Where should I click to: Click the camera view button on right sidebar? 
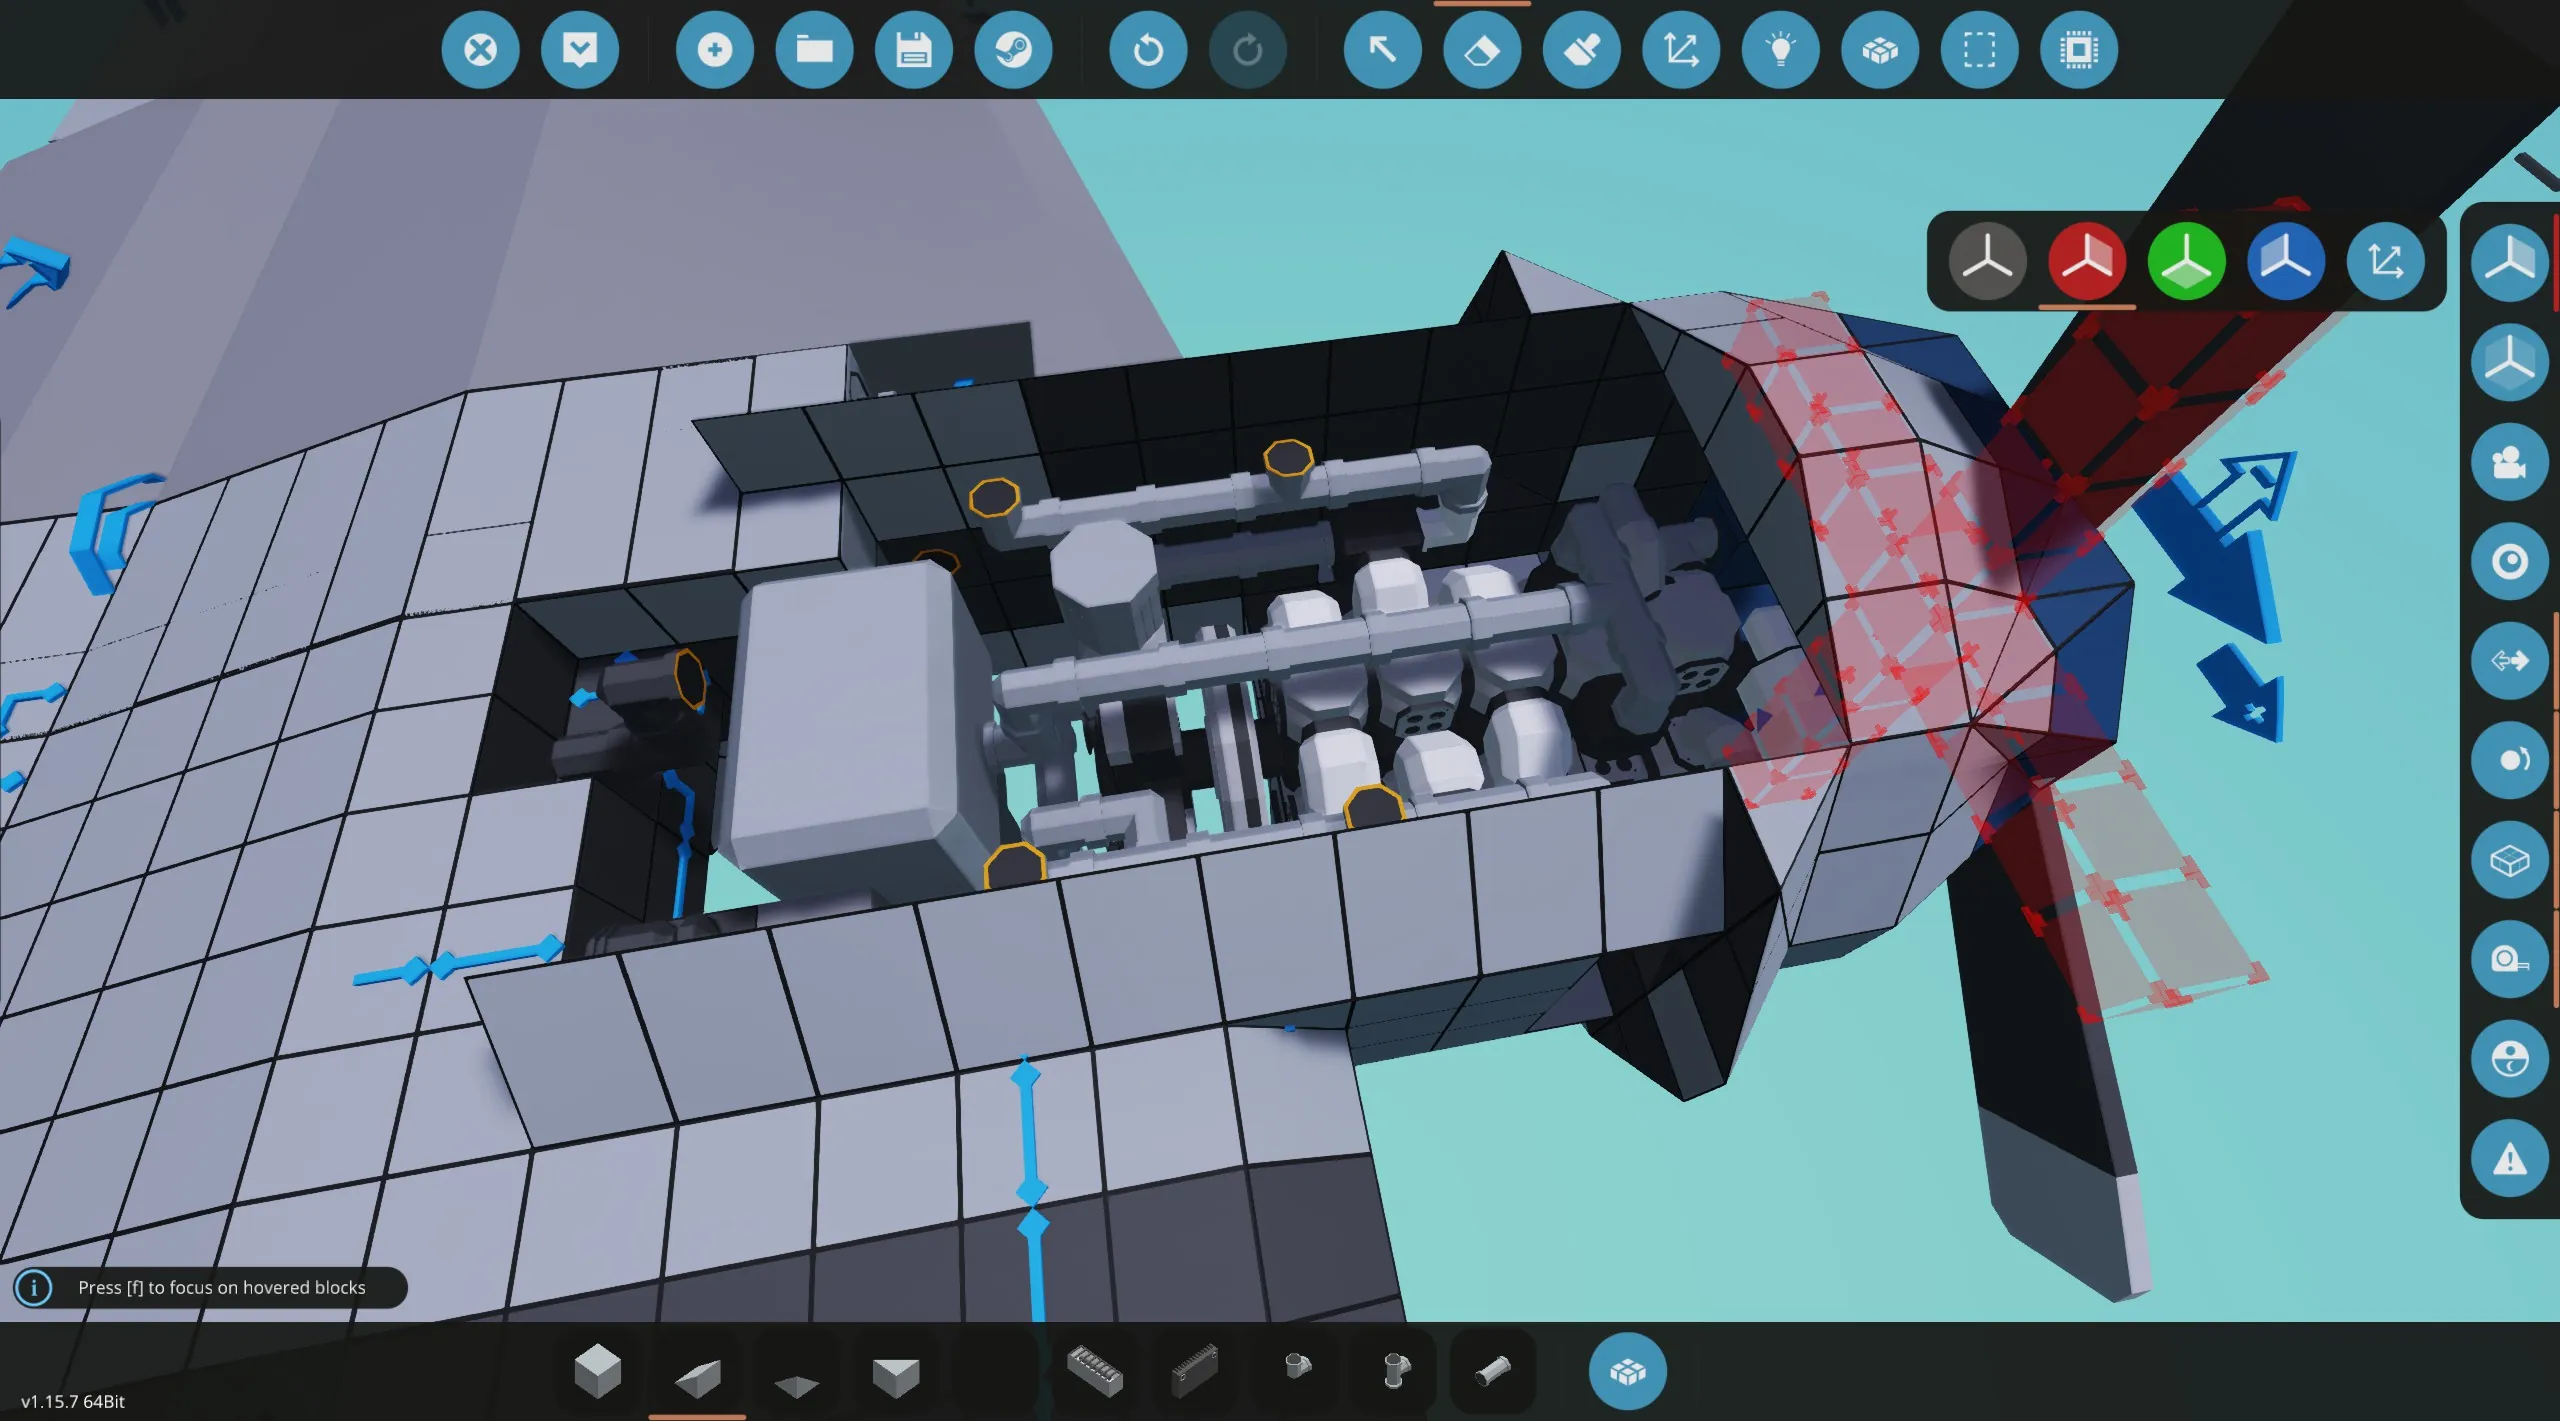tap(2509, 463)
